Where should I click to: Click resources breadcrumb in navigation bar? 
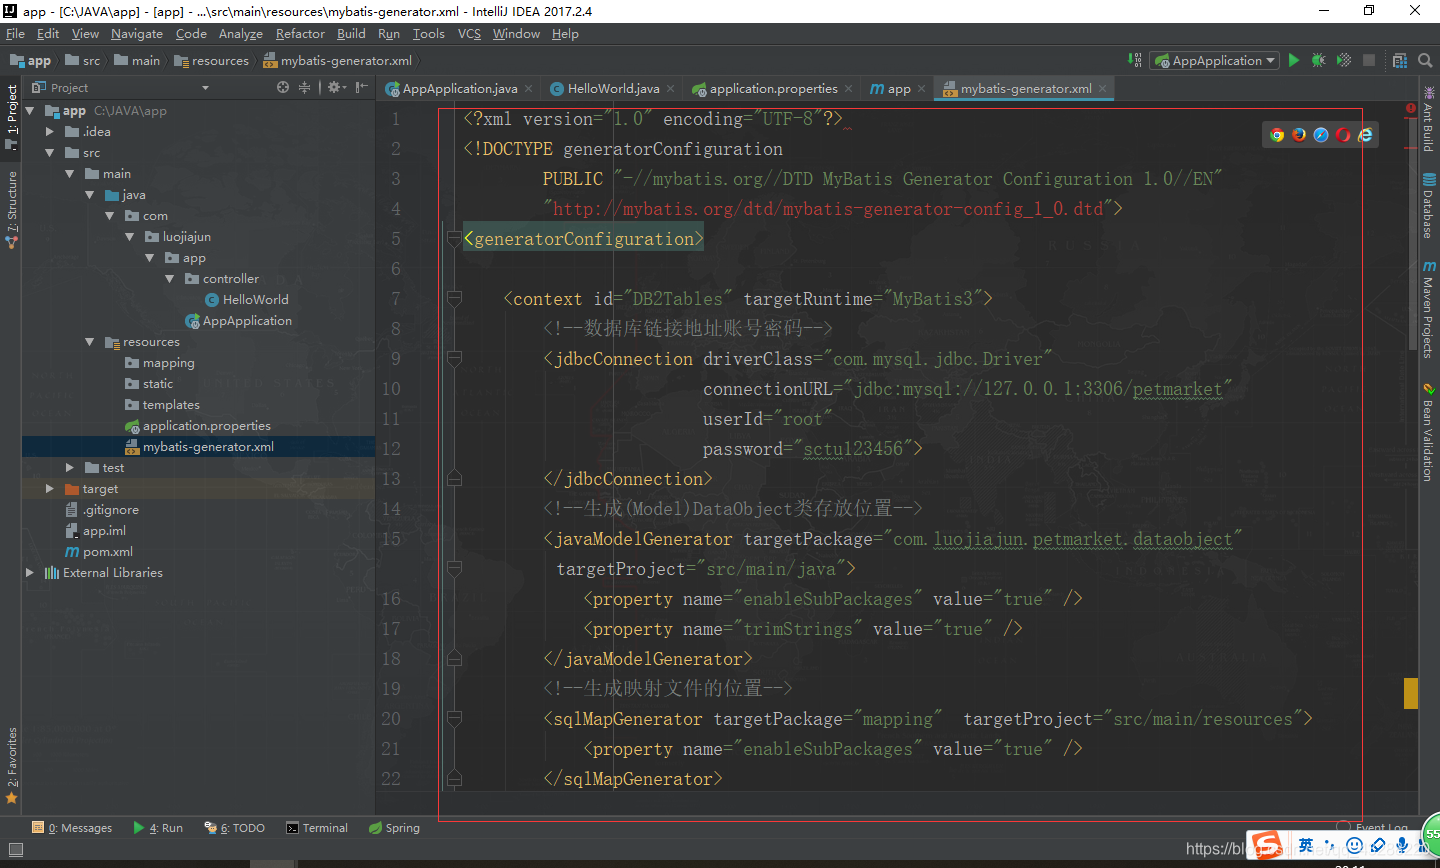pos(212,61)
